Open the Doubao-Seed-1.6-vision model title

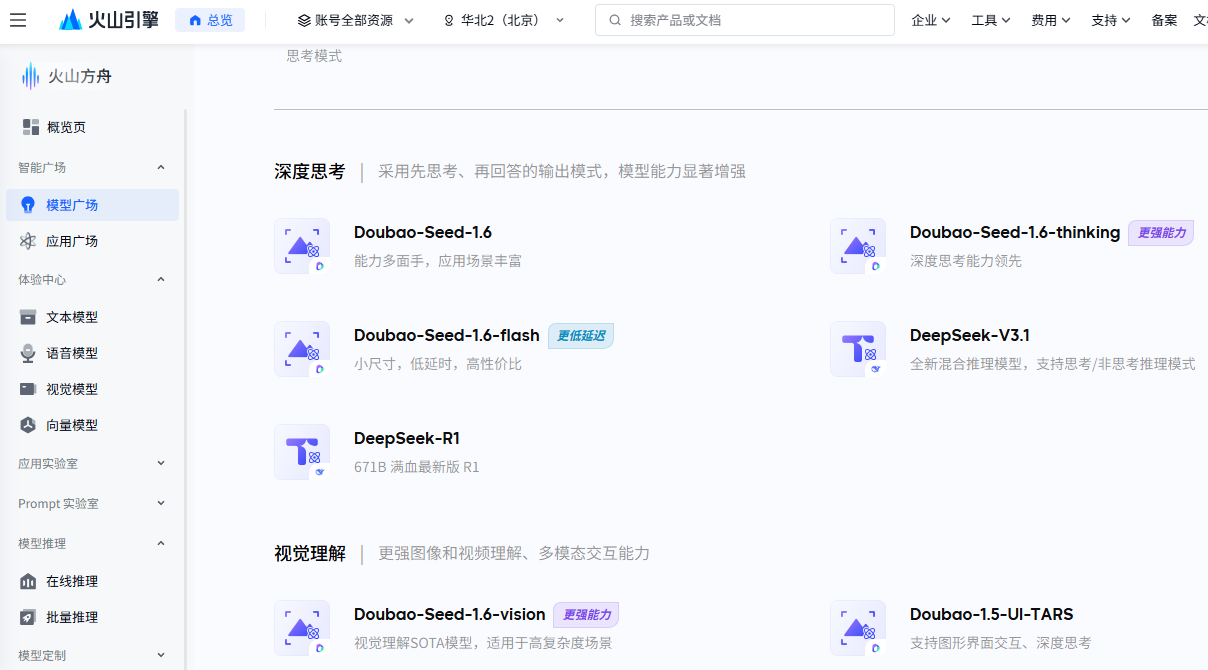[x=450, y=614]
